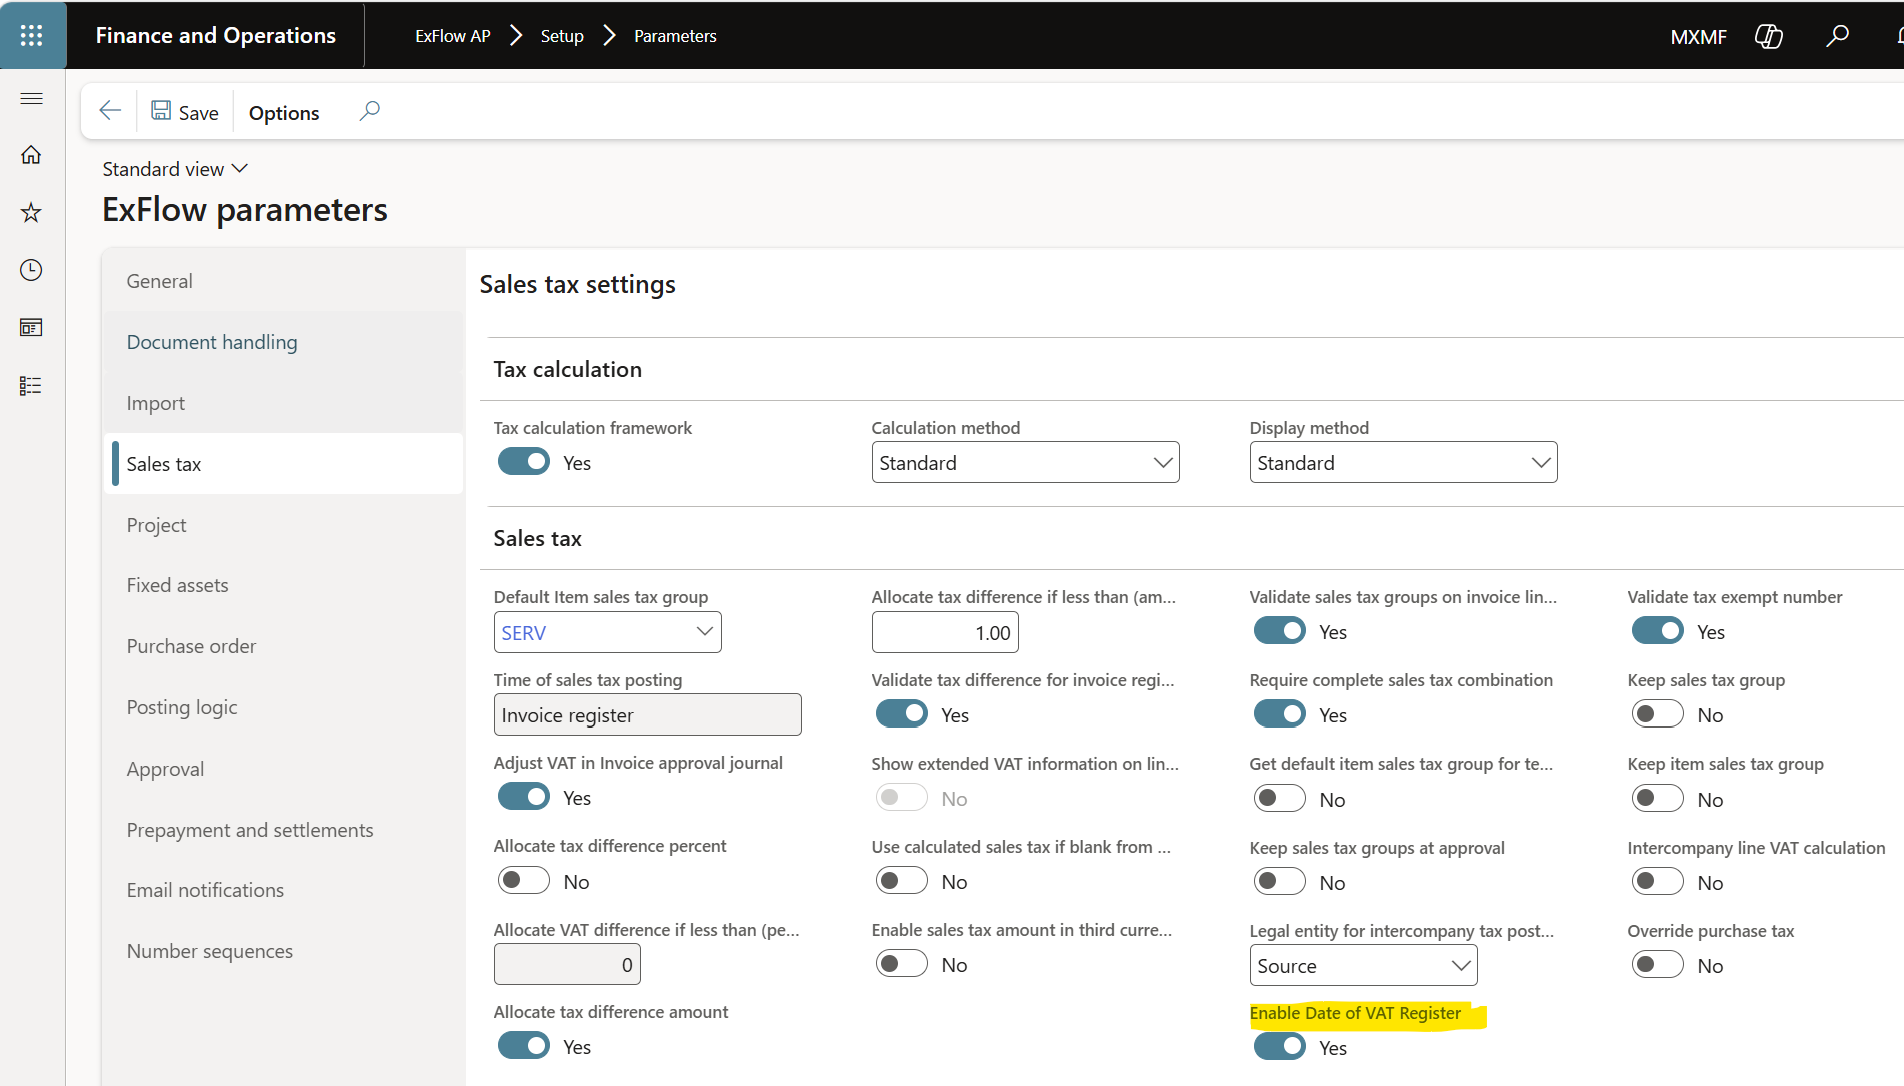
Task: Enable Keep sales tax group switch
Action: tap(1658, 714)
